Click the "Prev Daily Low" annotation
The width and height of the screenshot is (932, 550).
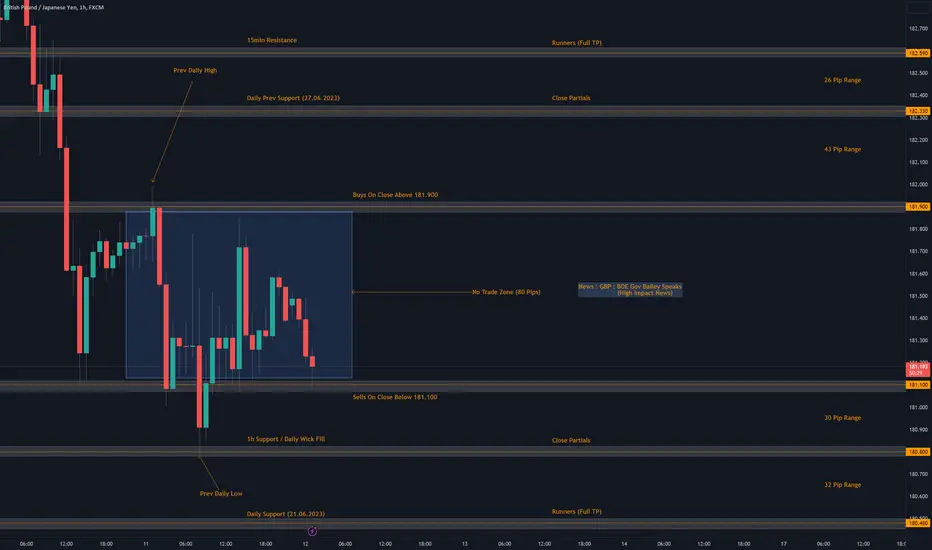click(221, 494)
